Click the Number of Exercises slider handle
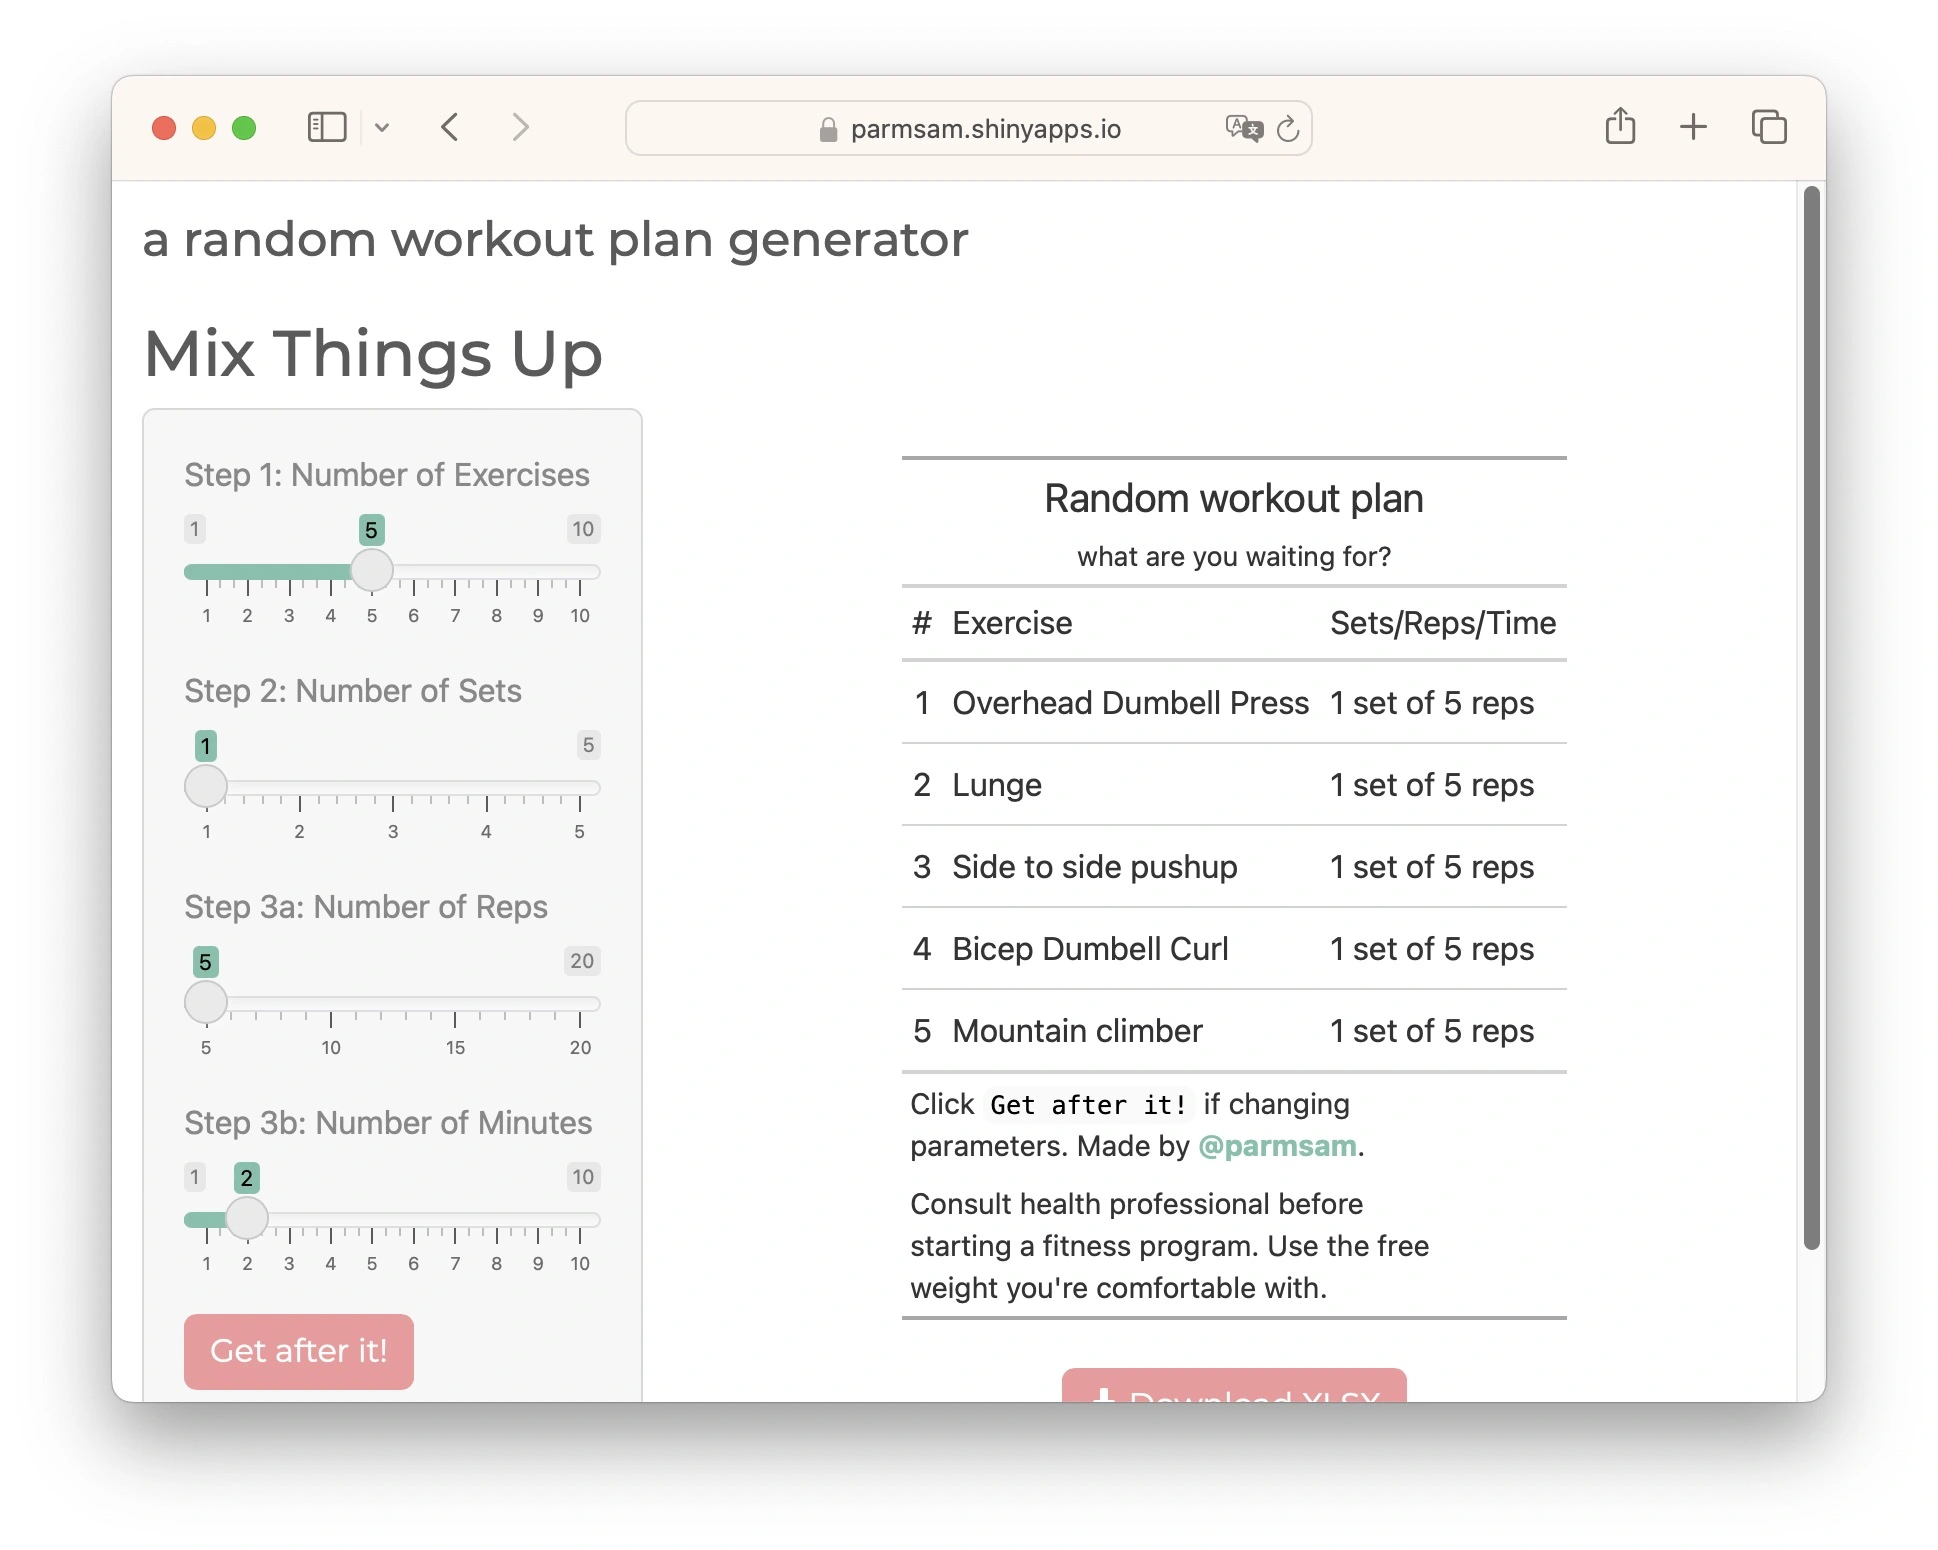The image size is (1938, 1550). tap(372, 571)
